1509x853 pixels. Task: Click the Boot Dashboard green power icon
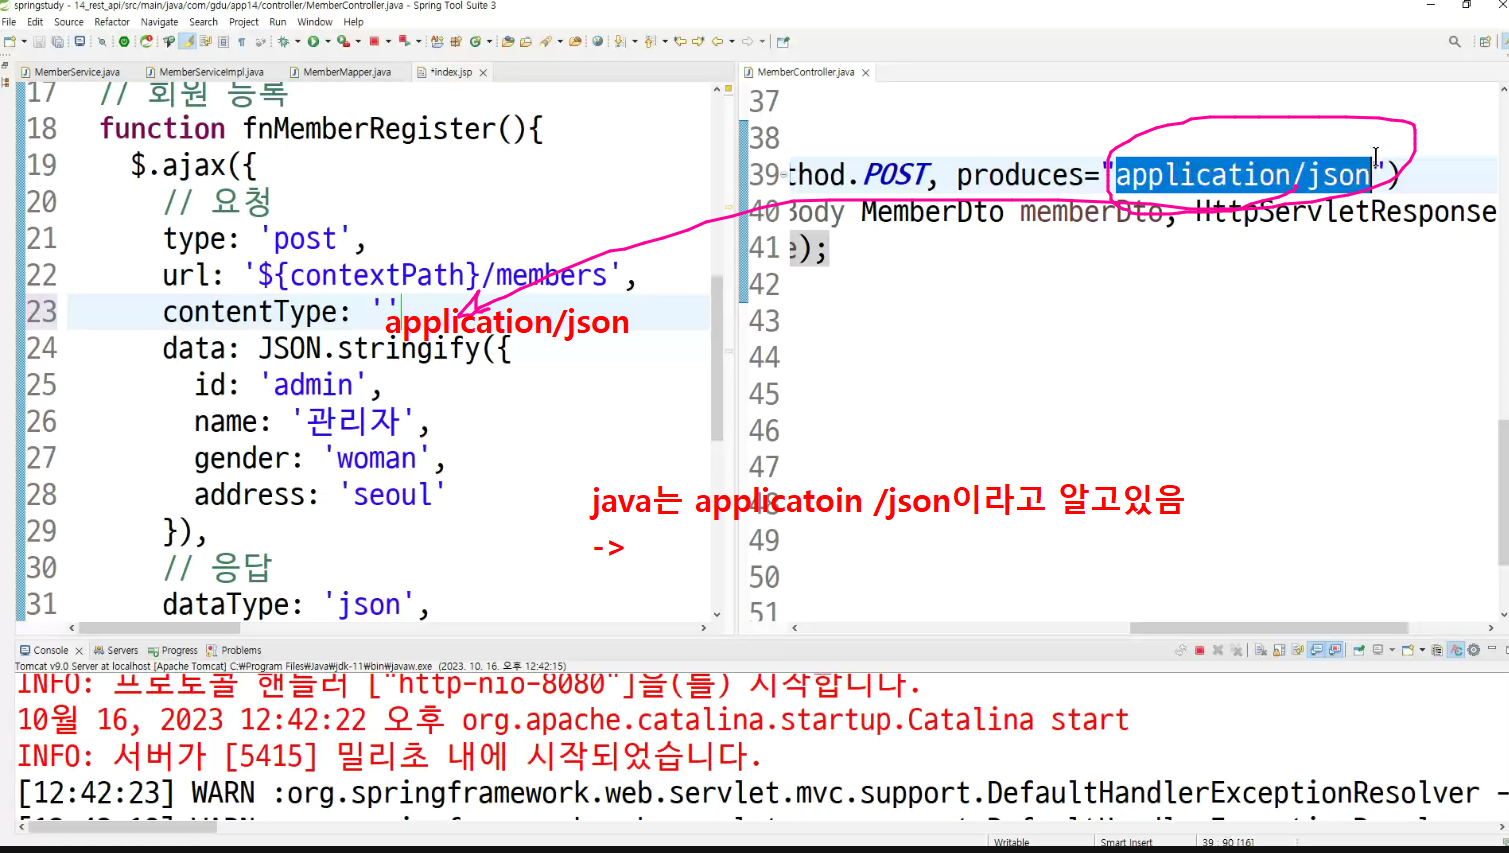[124, 42]
